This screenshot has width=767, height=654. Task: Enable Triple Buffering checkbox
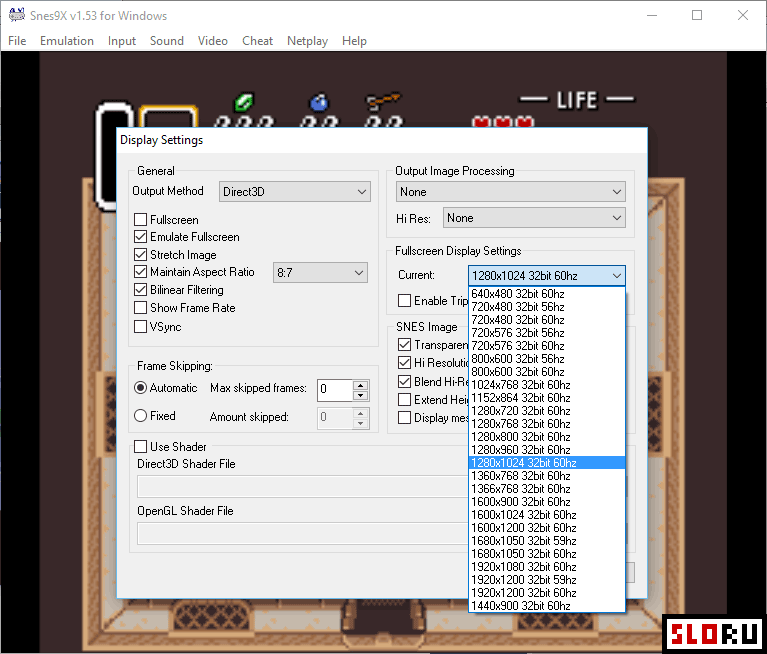(x=405, y=300)
